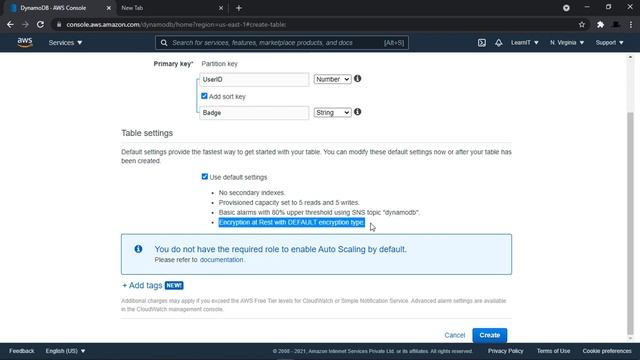Open the Chrome profile avatar
640x360 pixels.
(616, 24)
